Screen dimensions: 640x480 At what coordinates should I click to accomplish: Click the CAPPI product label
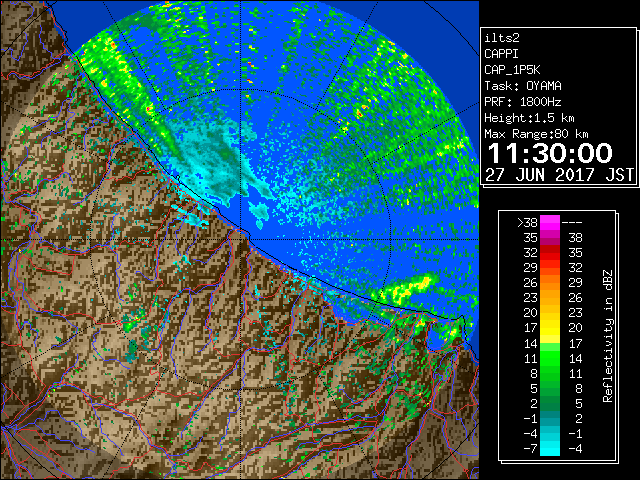click(501, 54)
